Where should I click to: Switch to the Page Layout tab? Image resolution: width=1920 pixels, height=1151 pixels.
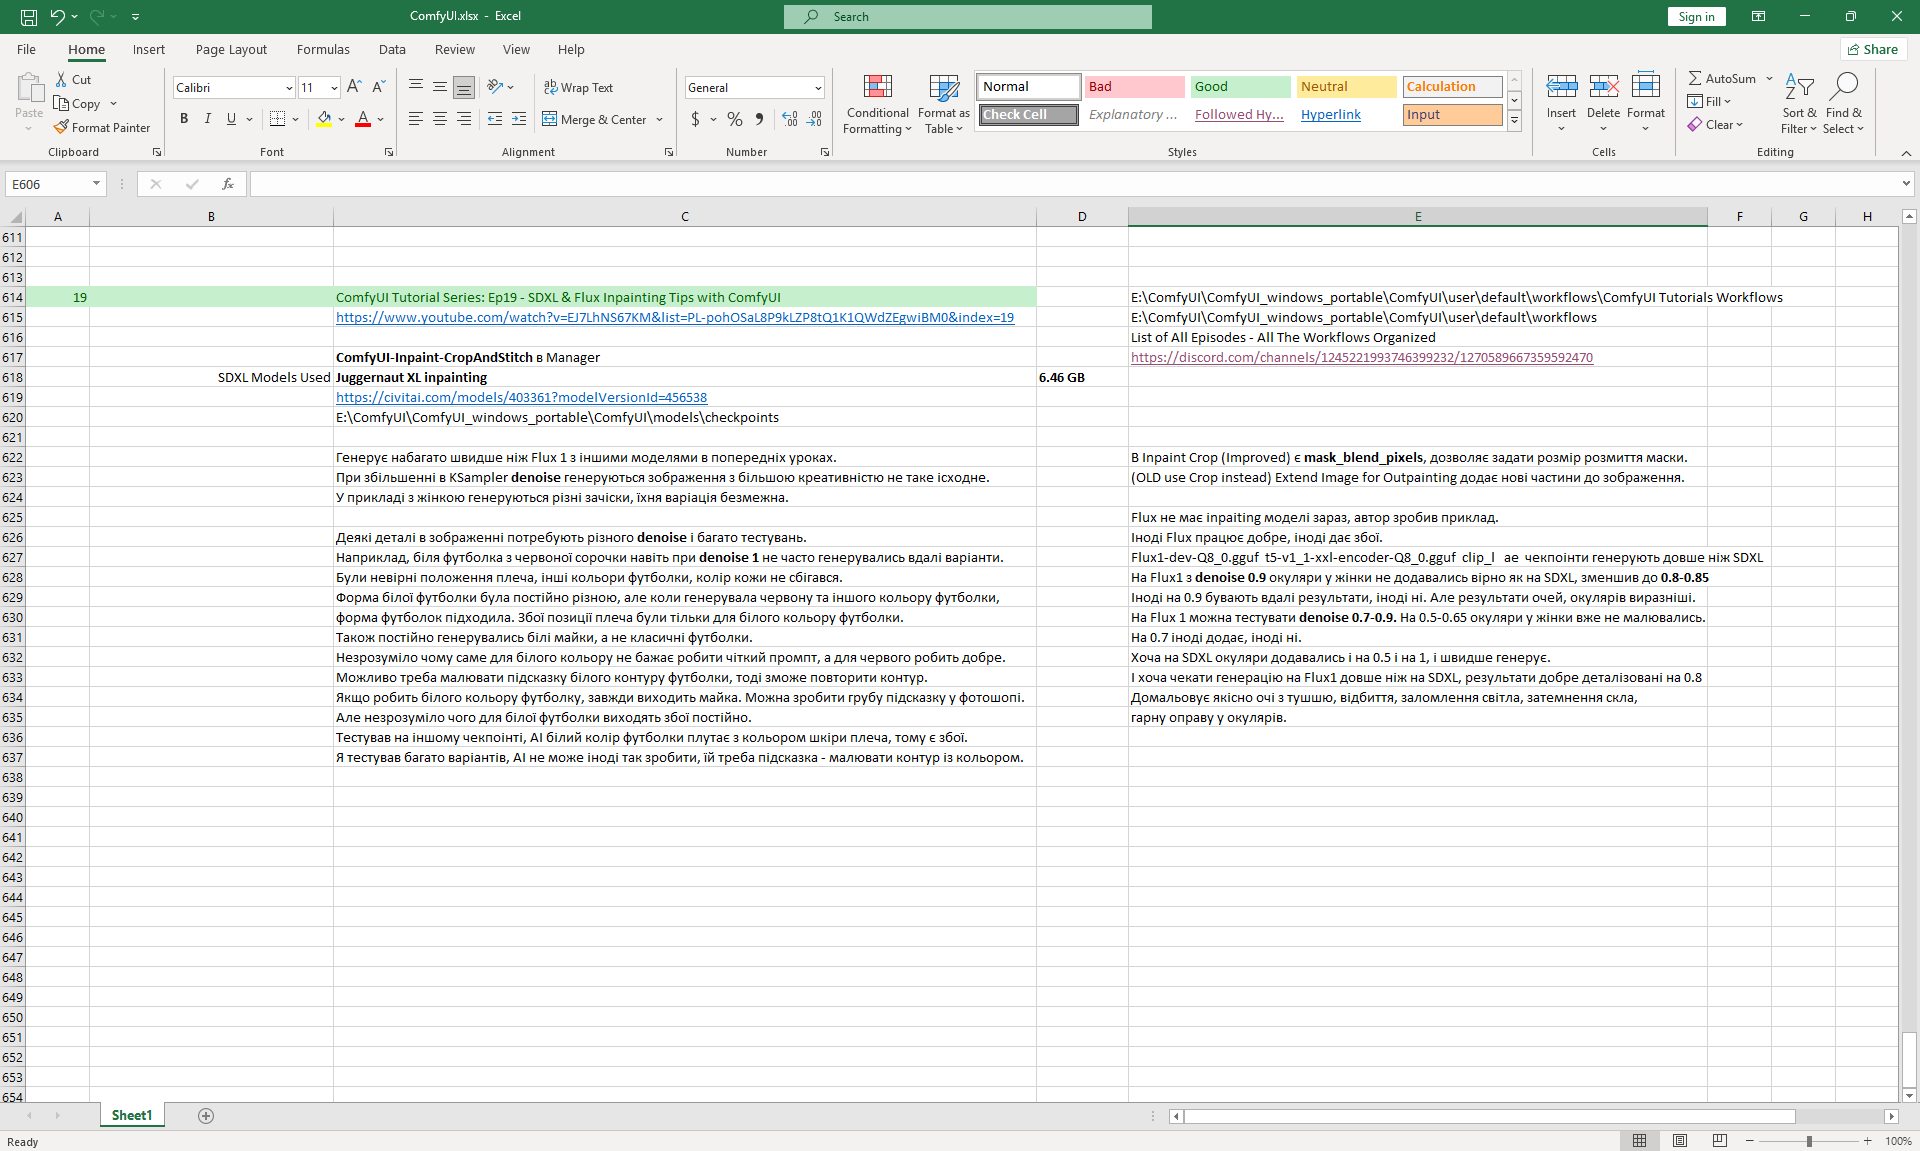[x=231, y=49]
